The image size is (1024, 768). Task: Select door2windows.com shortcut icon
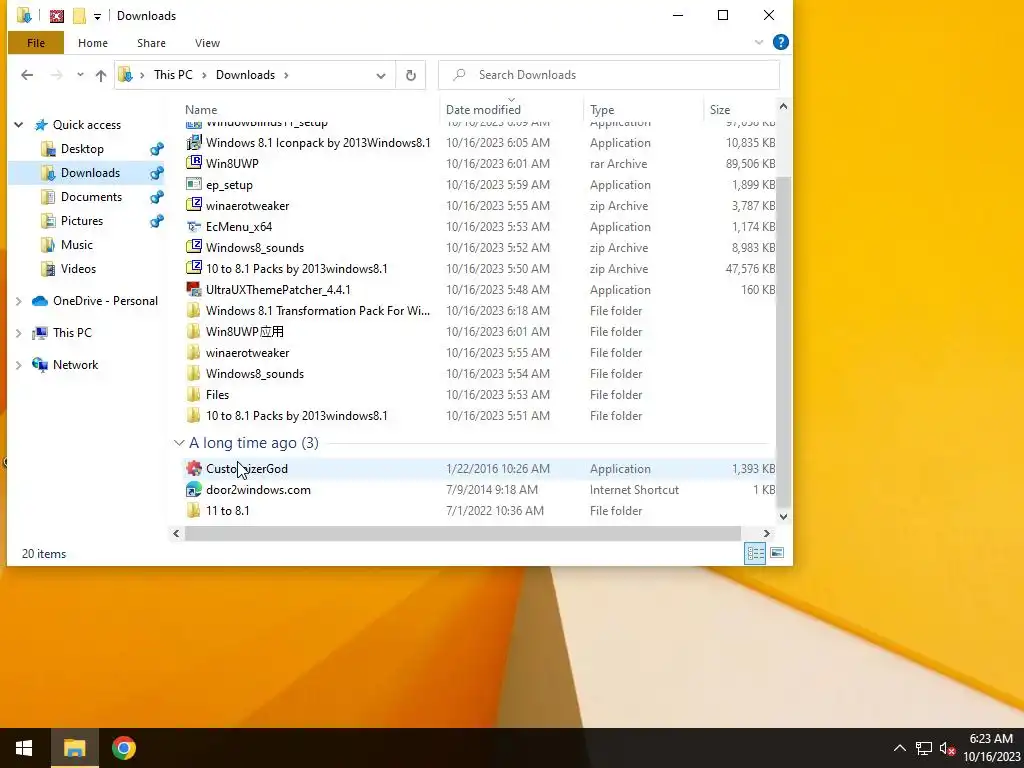[193, 490]
